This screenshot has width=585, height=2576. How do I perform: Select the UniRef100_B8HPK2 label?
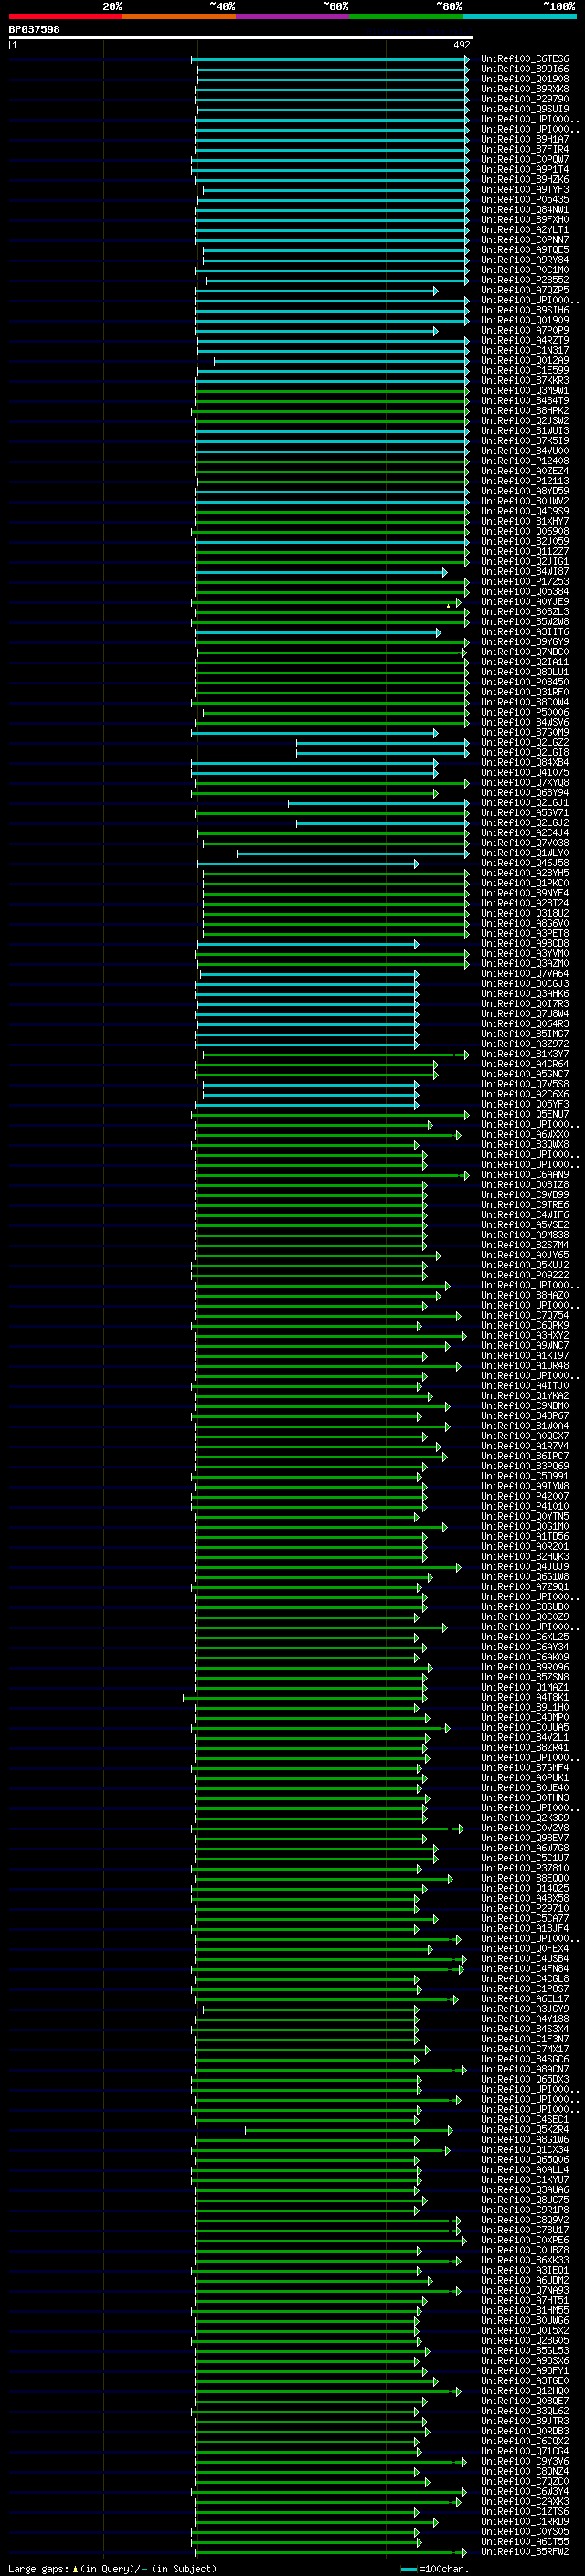524,411
